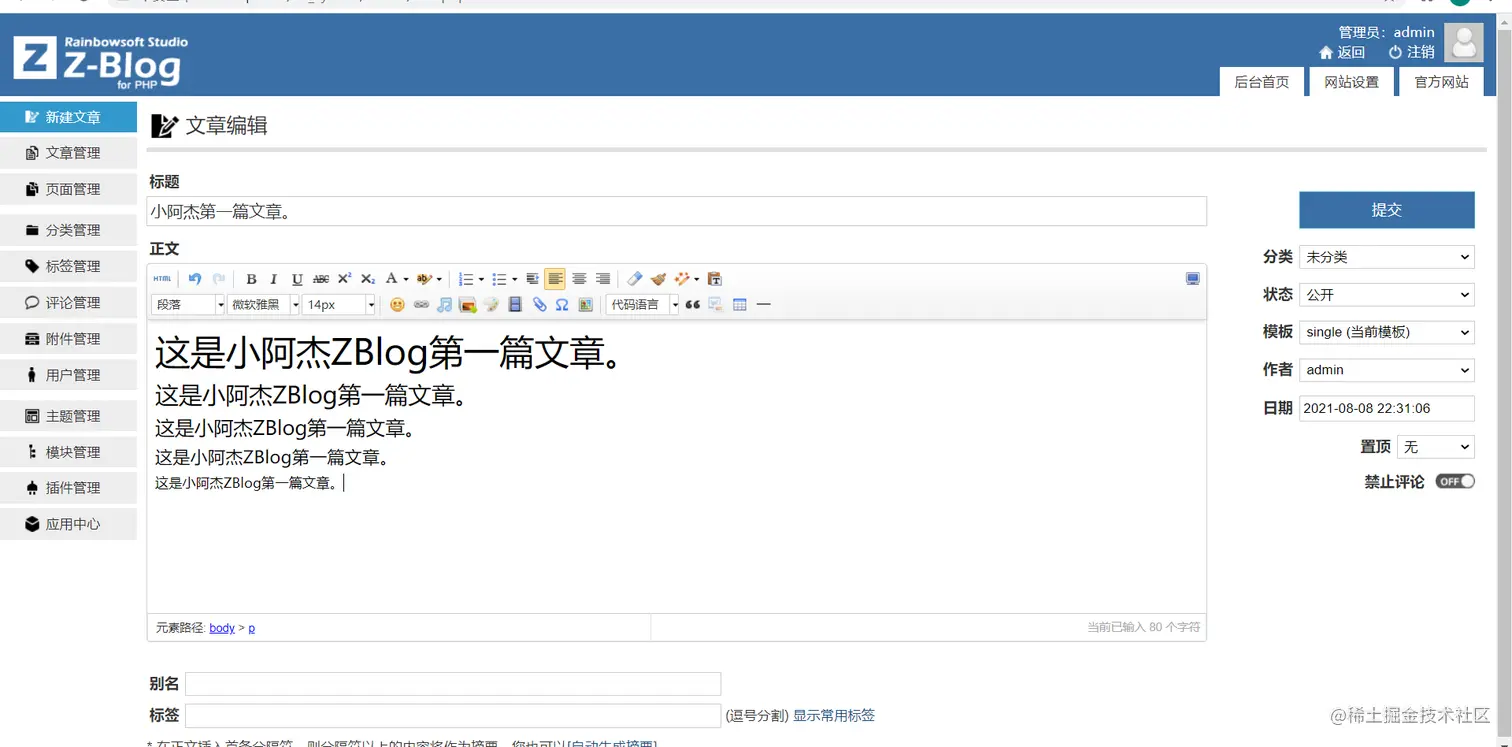Click the 注销 logout link
Image resolution: width=1512 pixels, height=747 pixels.
pos(1412,52)
